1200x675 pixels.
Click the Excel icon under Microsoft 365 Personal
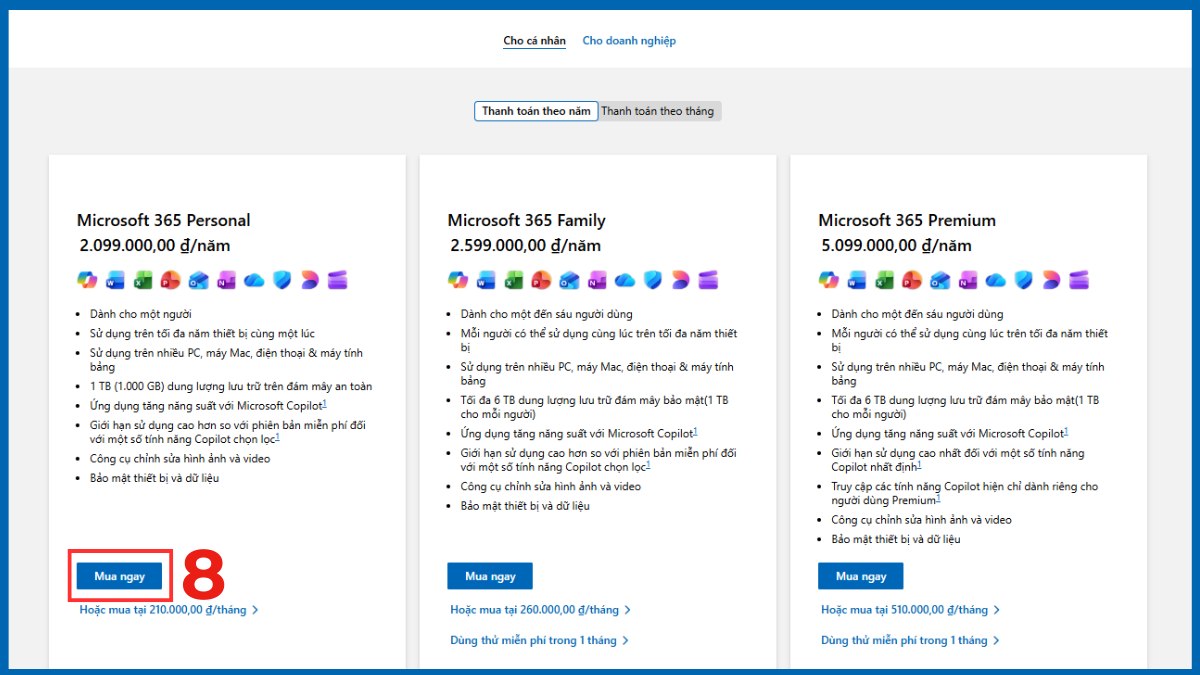click(x=143, y=279)
